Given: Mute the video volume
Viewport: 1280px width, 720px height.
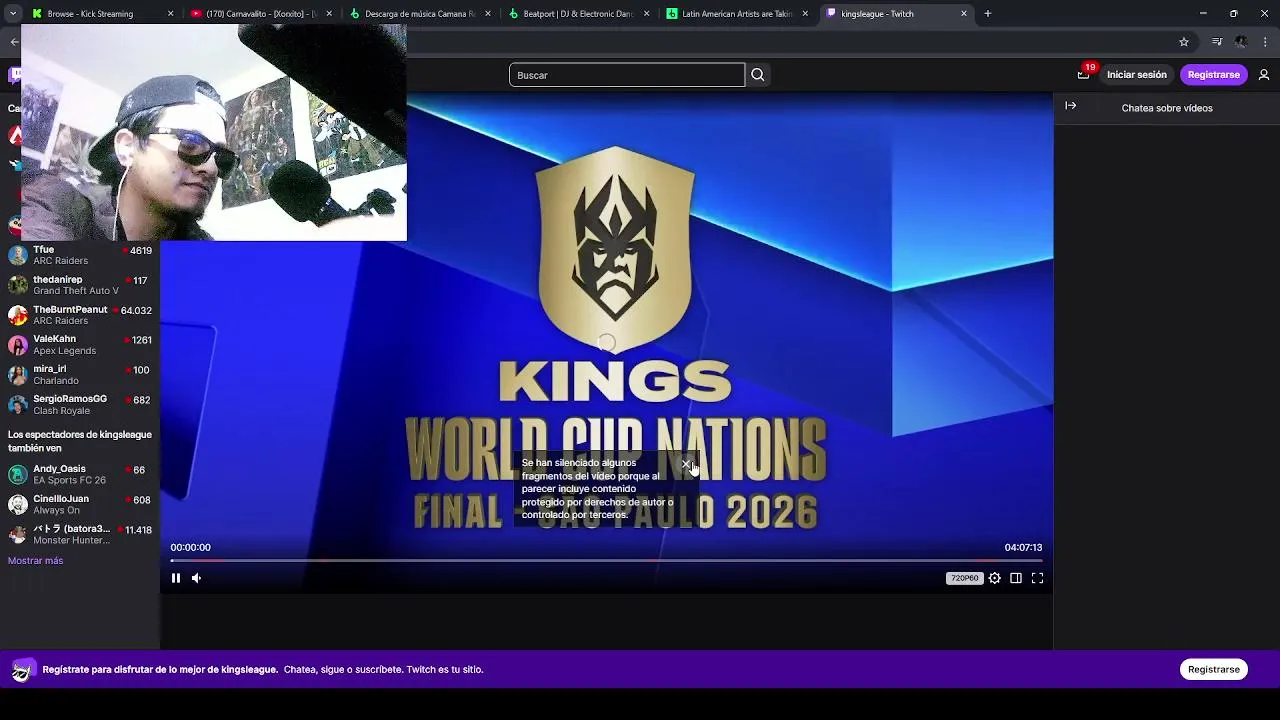Looking at the screenshot, I should [196, 578].
